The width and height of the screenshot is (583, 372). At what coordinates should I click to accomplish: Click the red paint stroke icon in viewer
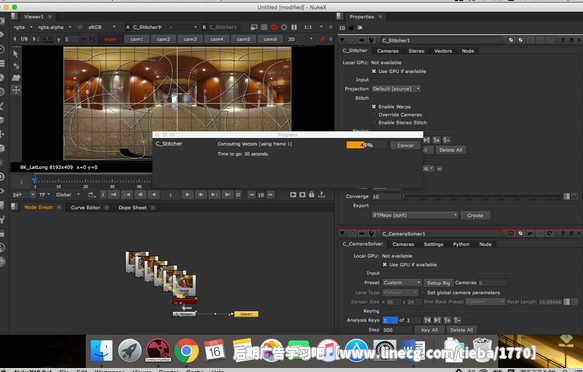pyautogui.click(x=322, y=39)
